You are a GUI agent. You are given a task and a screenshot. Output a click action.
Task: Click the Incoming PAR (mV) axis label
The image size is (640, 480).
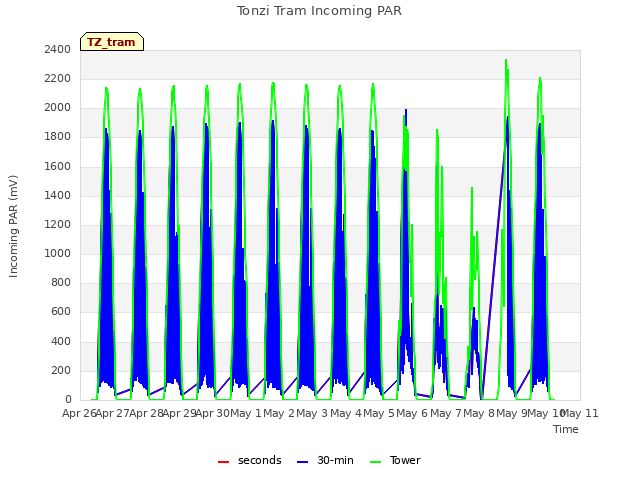(x=13, y=227)
